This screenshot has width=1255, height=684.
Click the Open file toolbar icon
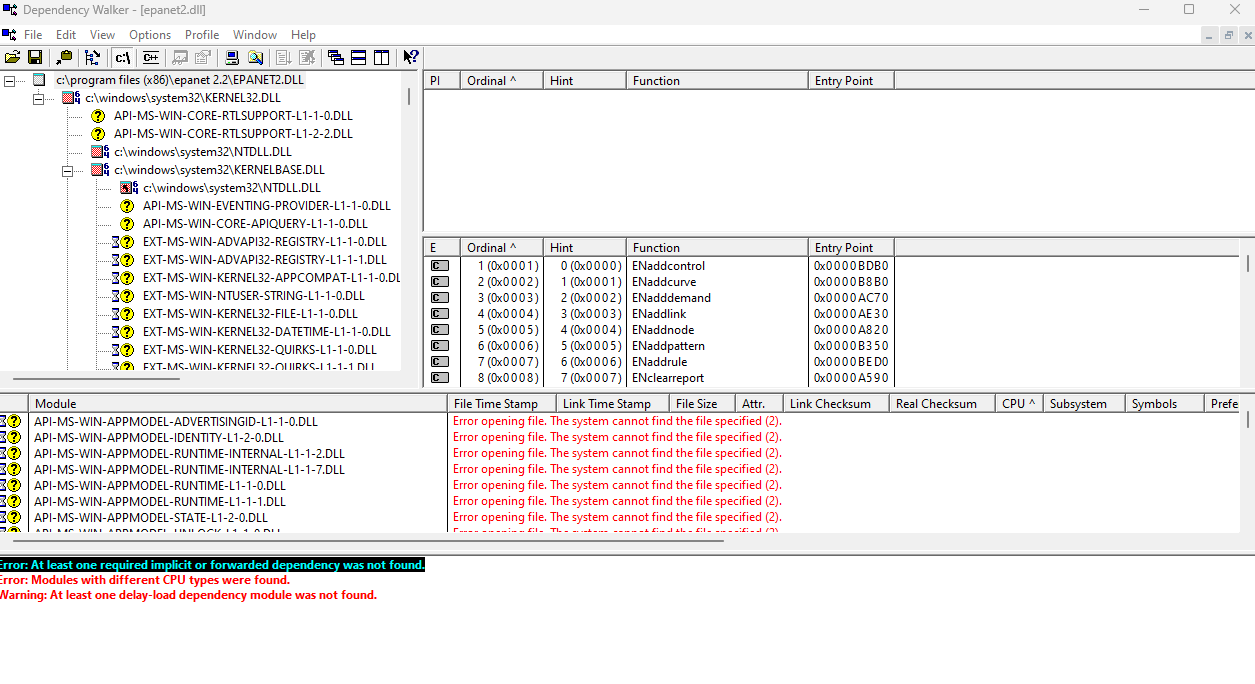(x=13, y=57)
